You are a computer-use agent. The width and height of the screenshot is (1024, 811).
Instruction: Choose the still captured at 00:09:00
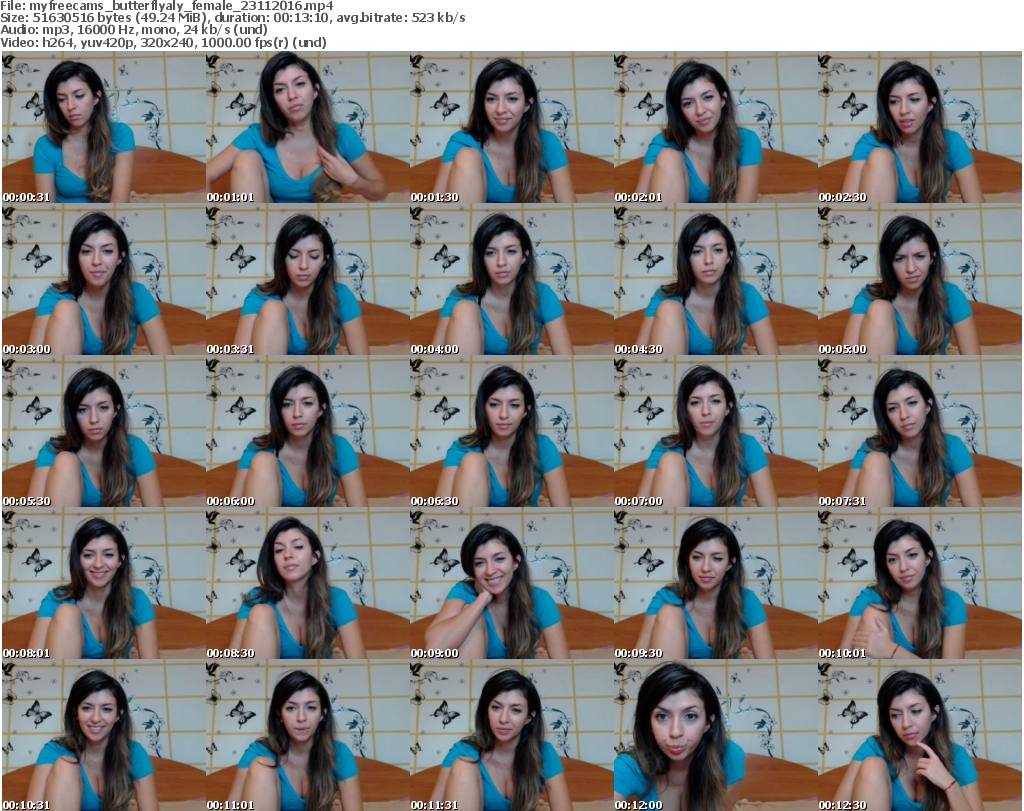[x=511, y=584]
